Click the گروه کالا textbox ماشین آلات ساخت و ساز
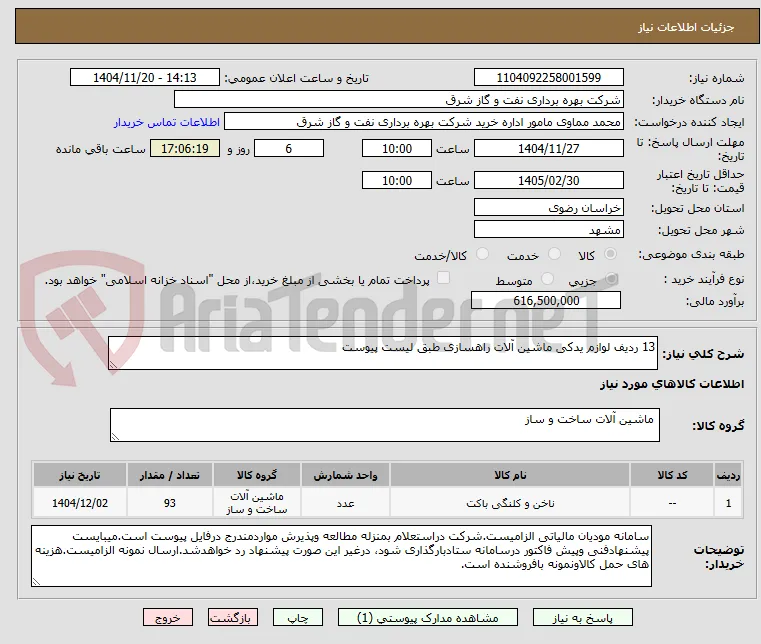Viewport: 761px width, 644px height. [x=385, y=425]
